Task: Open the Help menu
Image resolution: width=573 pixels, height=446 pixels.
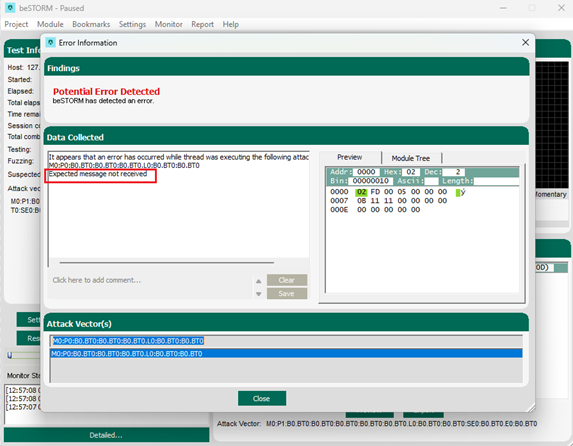Action: click(x=231, y=24)
